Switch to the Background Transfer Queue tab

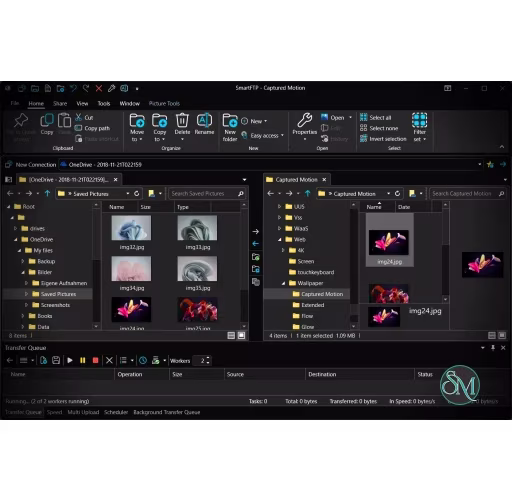[167, 412]
